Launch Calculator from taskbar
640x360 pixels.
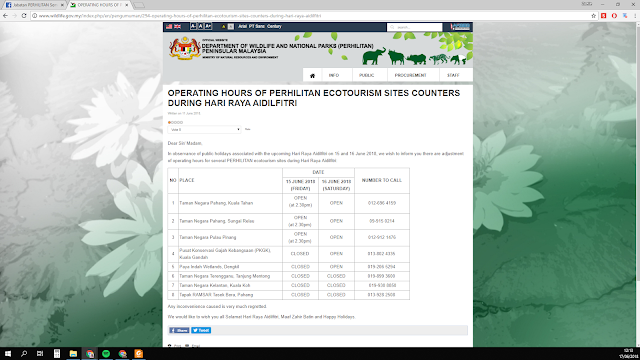(x=57, y=353)
